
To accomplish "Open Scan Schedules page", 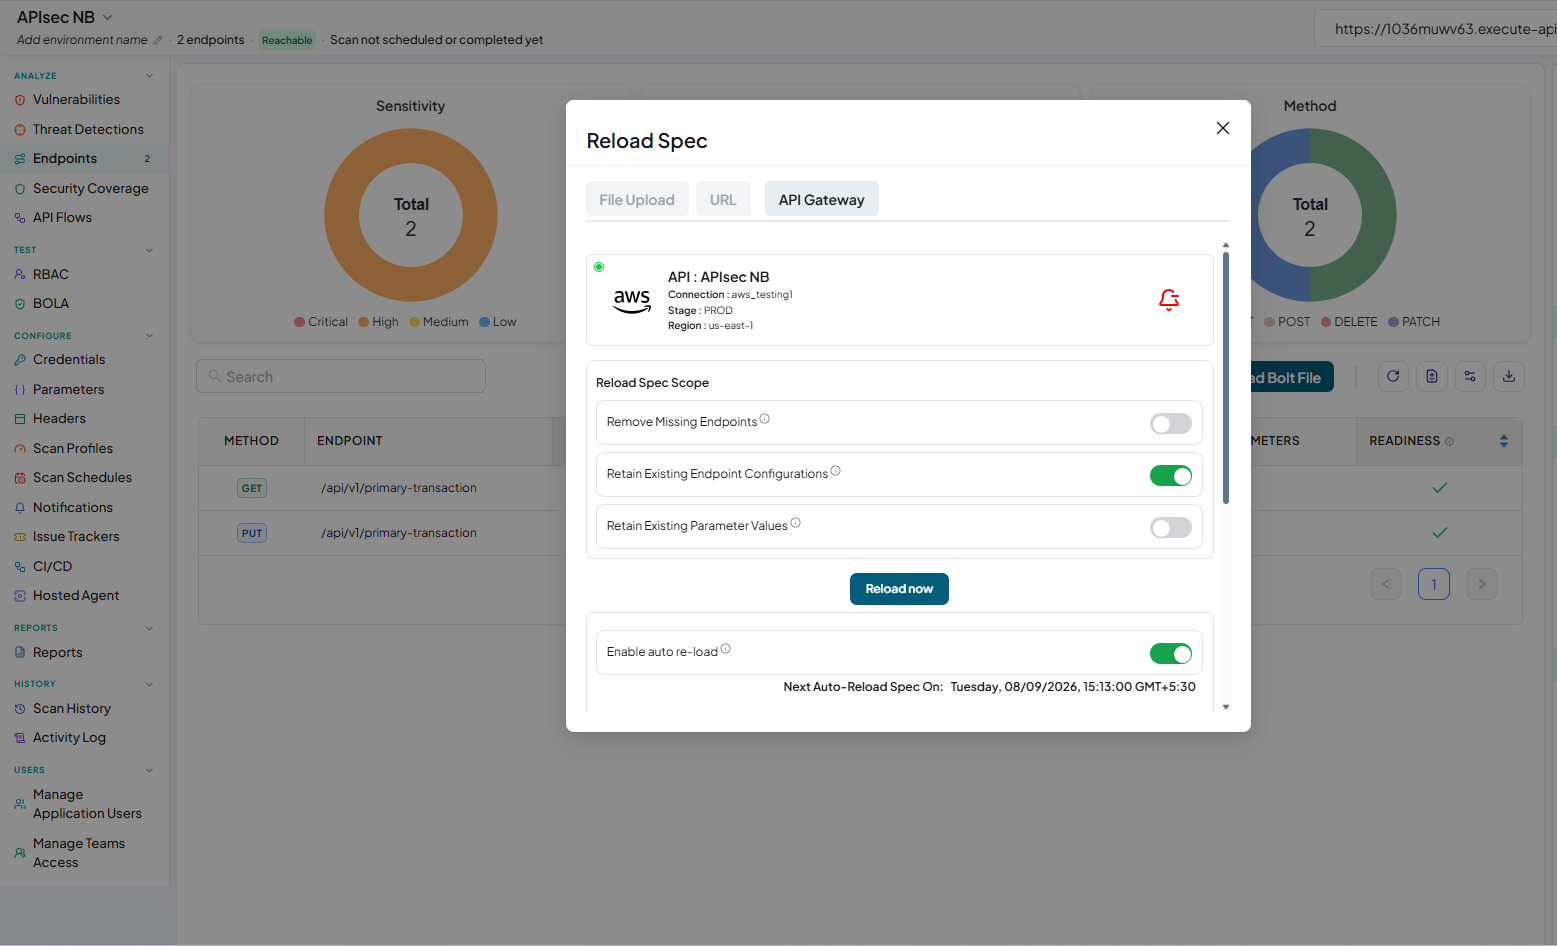I will coord(82,478).
